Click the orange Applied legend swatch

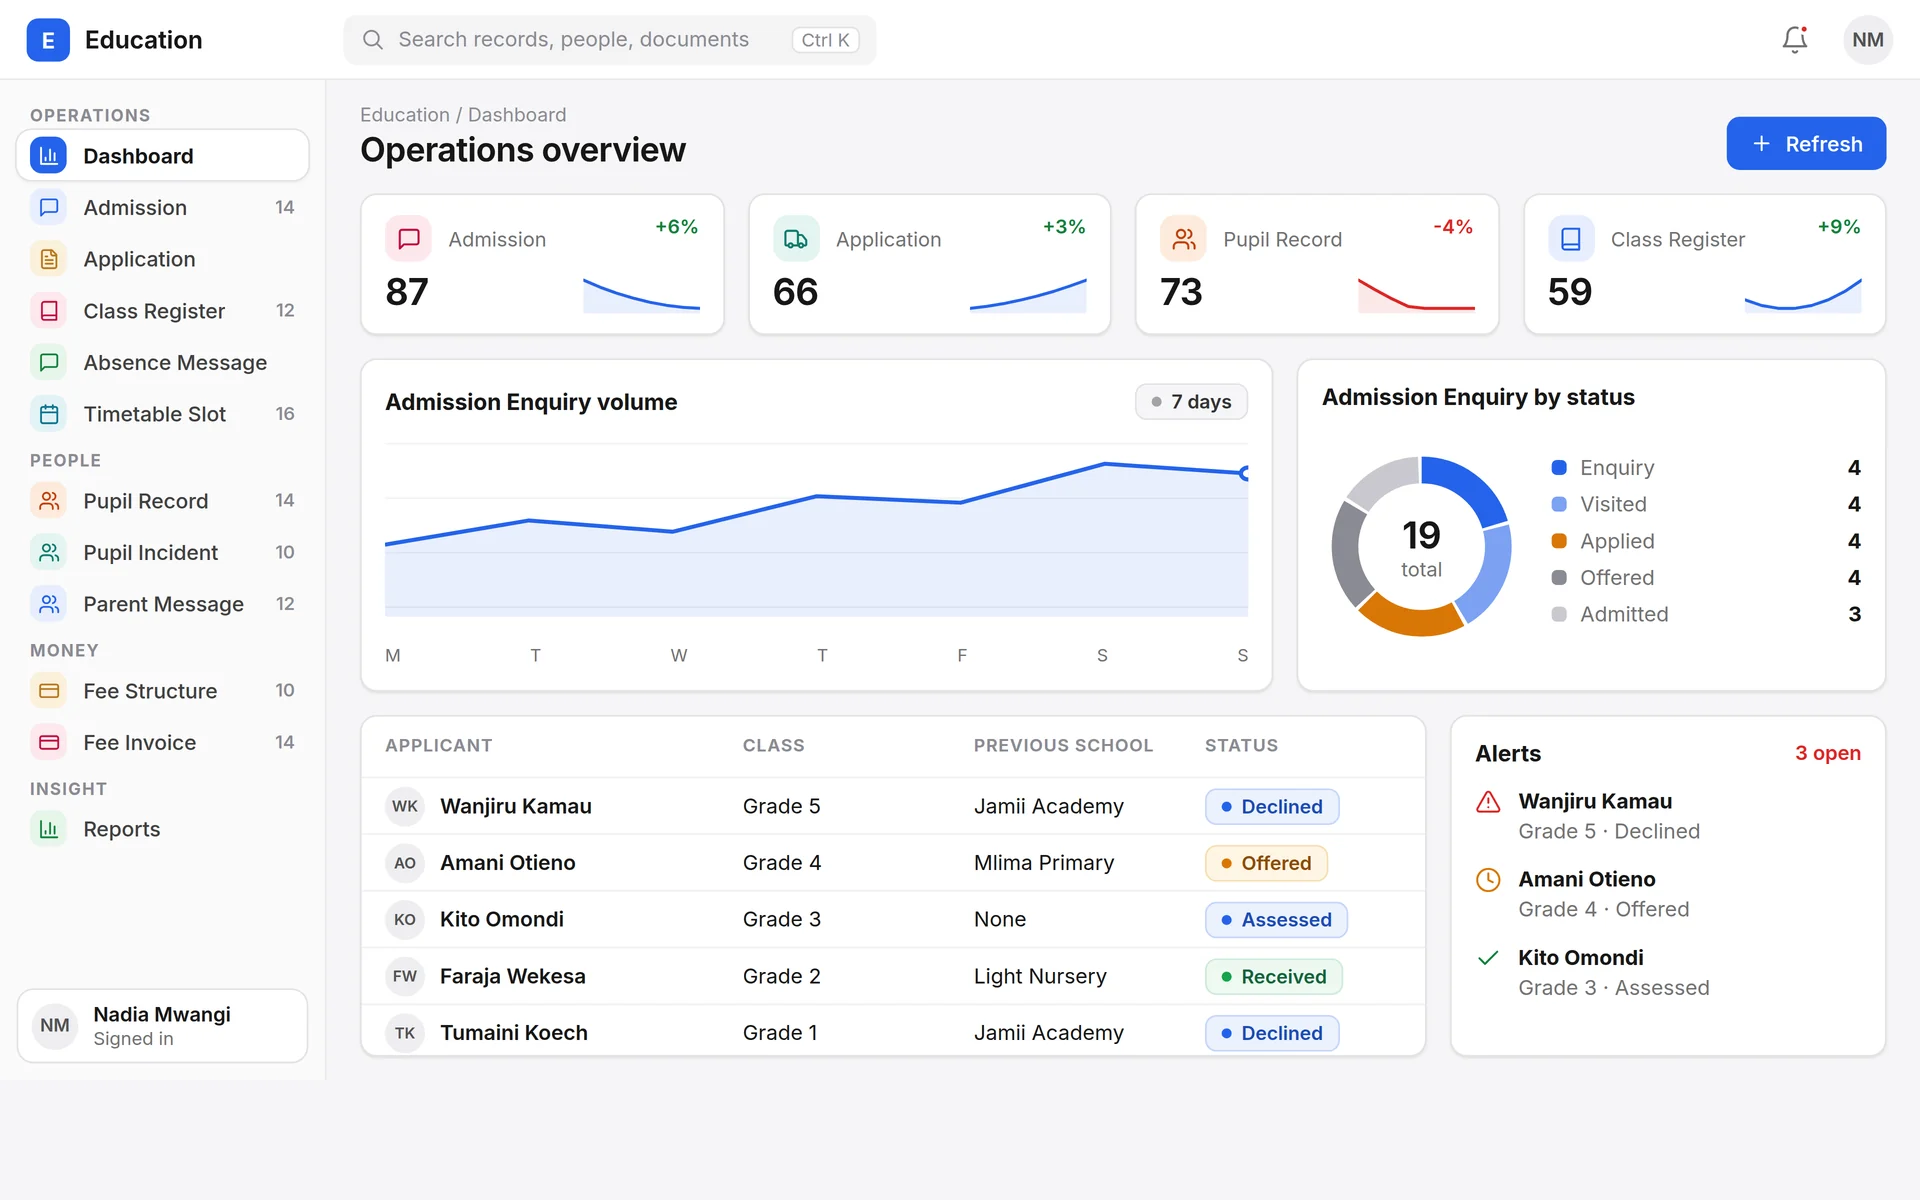(1559, 541)
